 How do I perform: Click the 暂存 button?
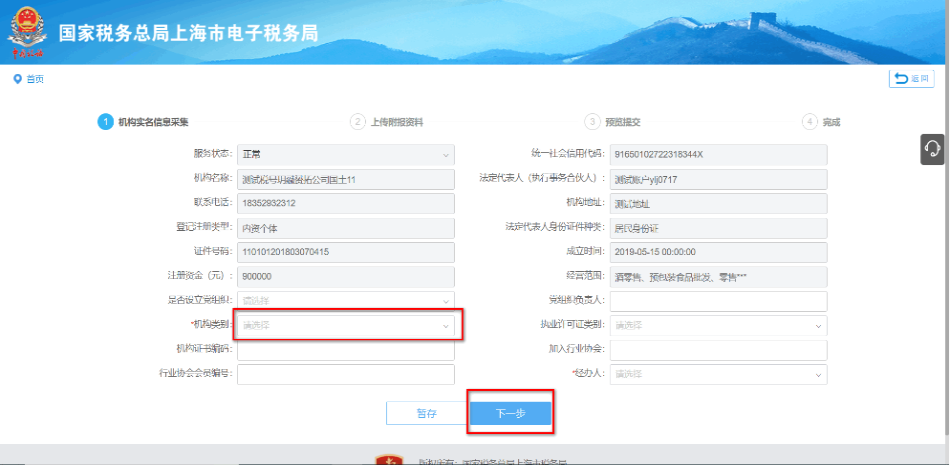(426, 413)
